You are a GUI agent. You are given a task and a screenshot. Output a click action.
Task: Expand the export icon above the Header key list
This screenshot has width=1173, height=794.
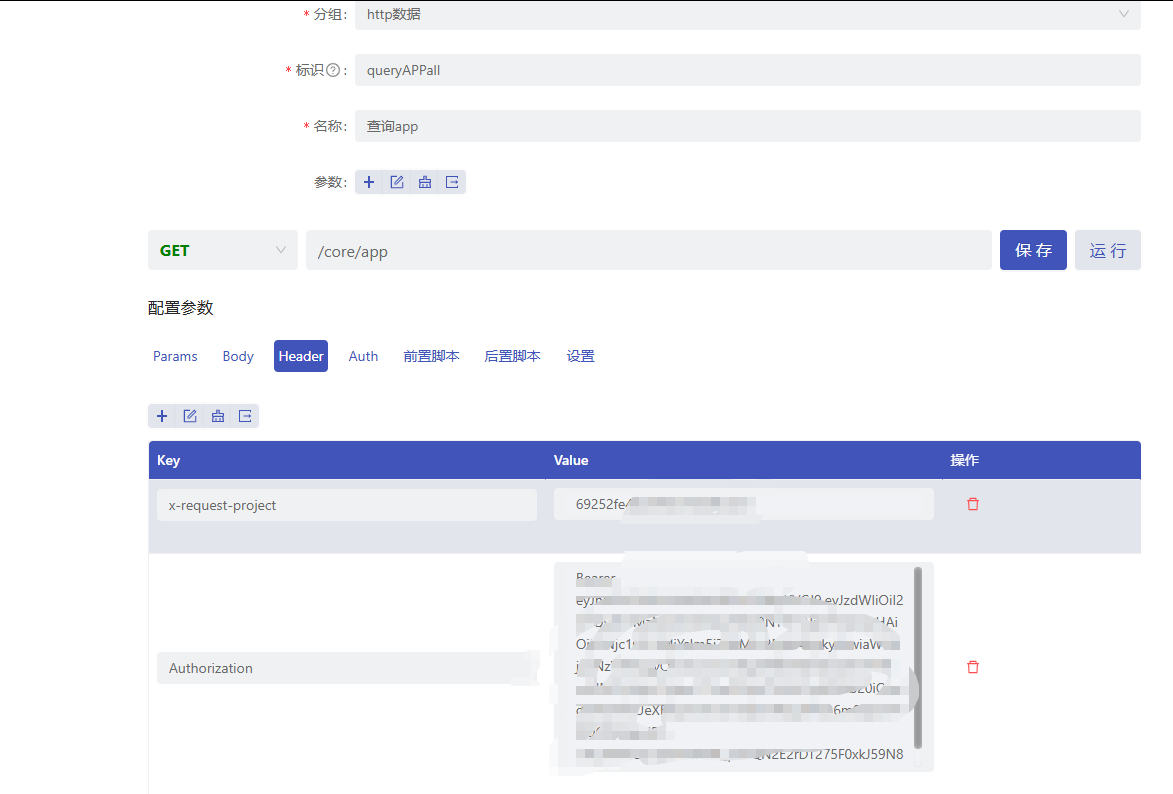point(246,416)
